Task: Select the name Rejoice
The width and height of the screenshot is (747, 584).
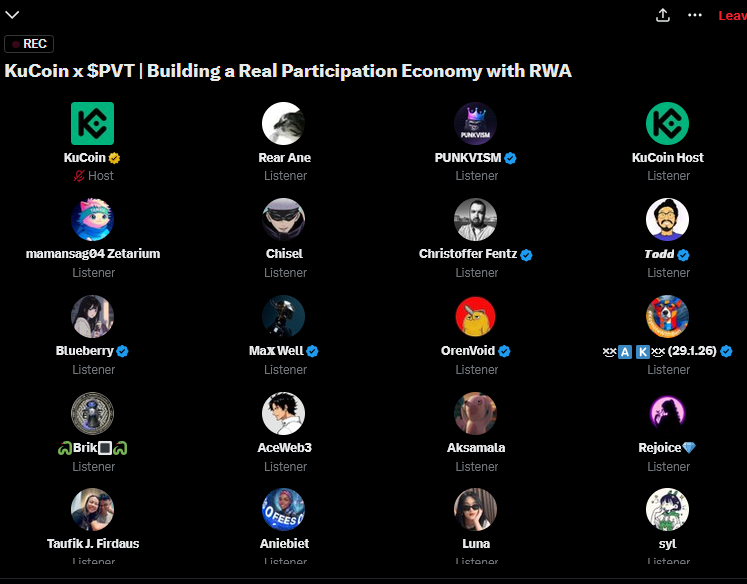Action: click(x=667, y=448)
